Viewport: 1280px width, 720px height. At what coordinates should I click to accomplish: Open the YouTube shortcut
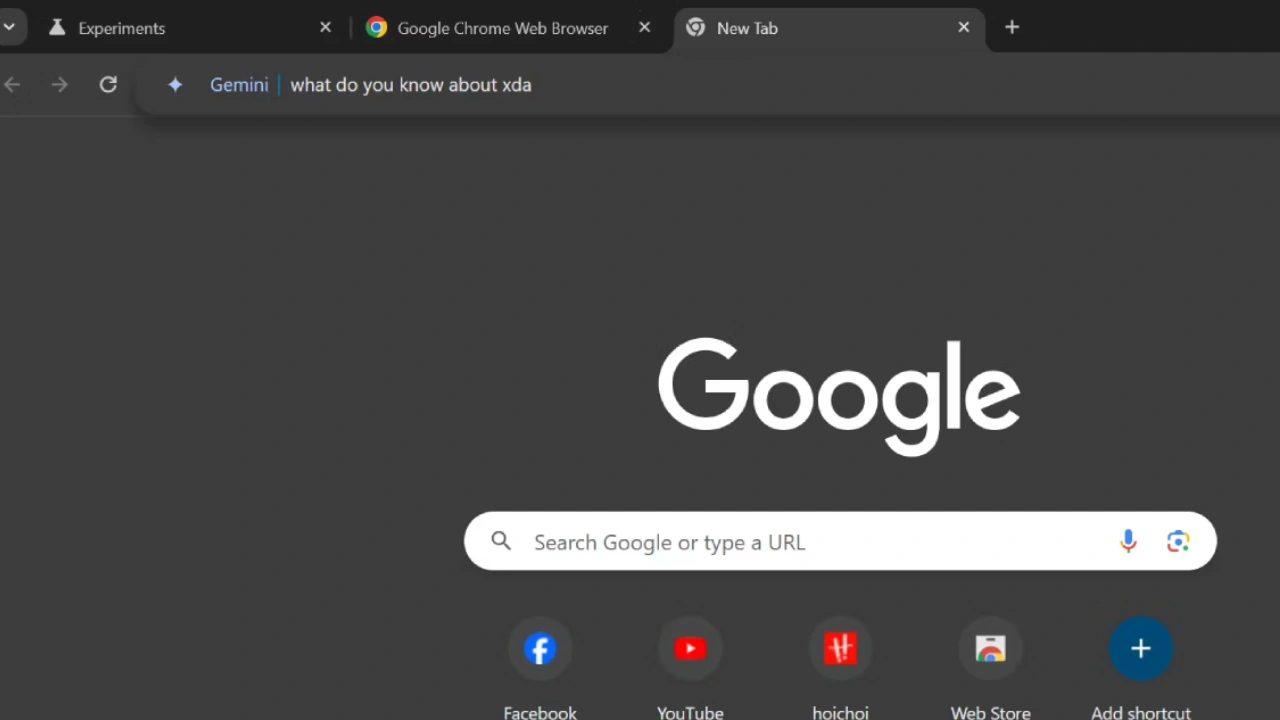(690, 649)
